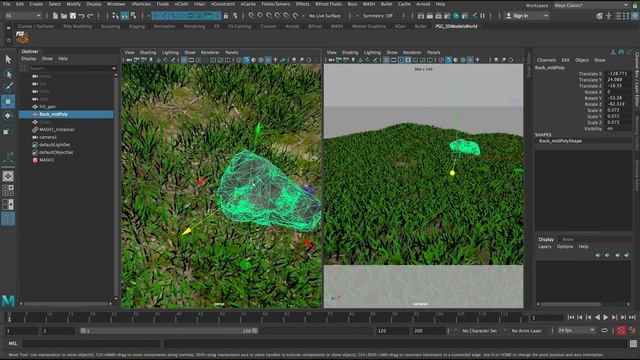Screen dimensions: 640x360
Task: Click the MEL command input field
Action: (x=91, y=344)
